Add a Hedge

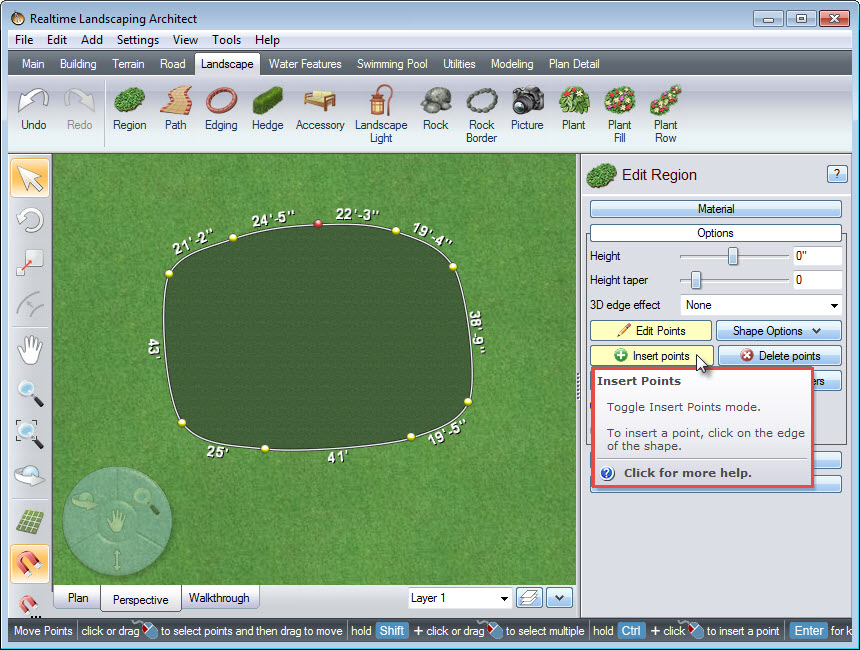click(x=268, y=109)
